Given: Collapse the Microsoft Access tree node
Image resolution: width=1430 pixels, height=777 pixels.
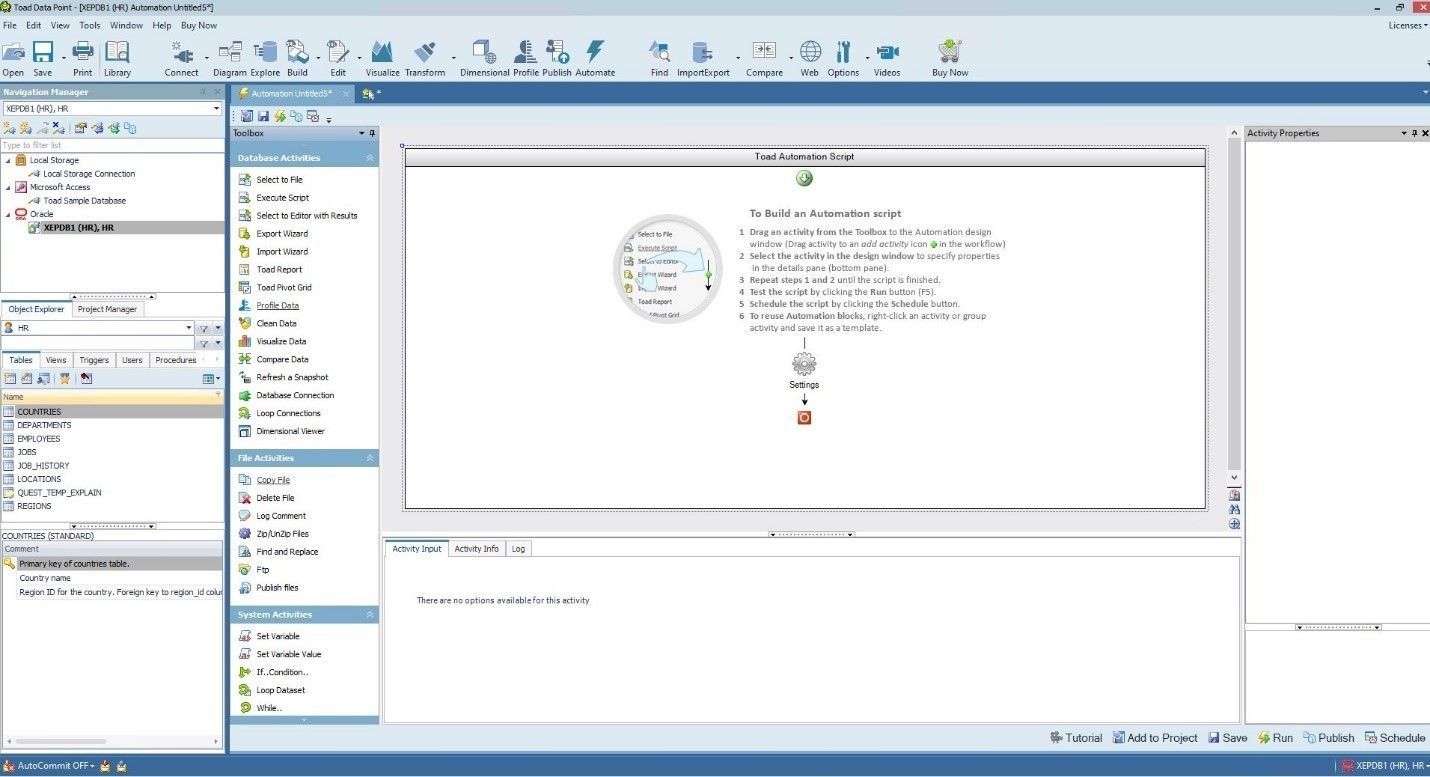Looking at the screenshot, I should click(x=9, y=187).
